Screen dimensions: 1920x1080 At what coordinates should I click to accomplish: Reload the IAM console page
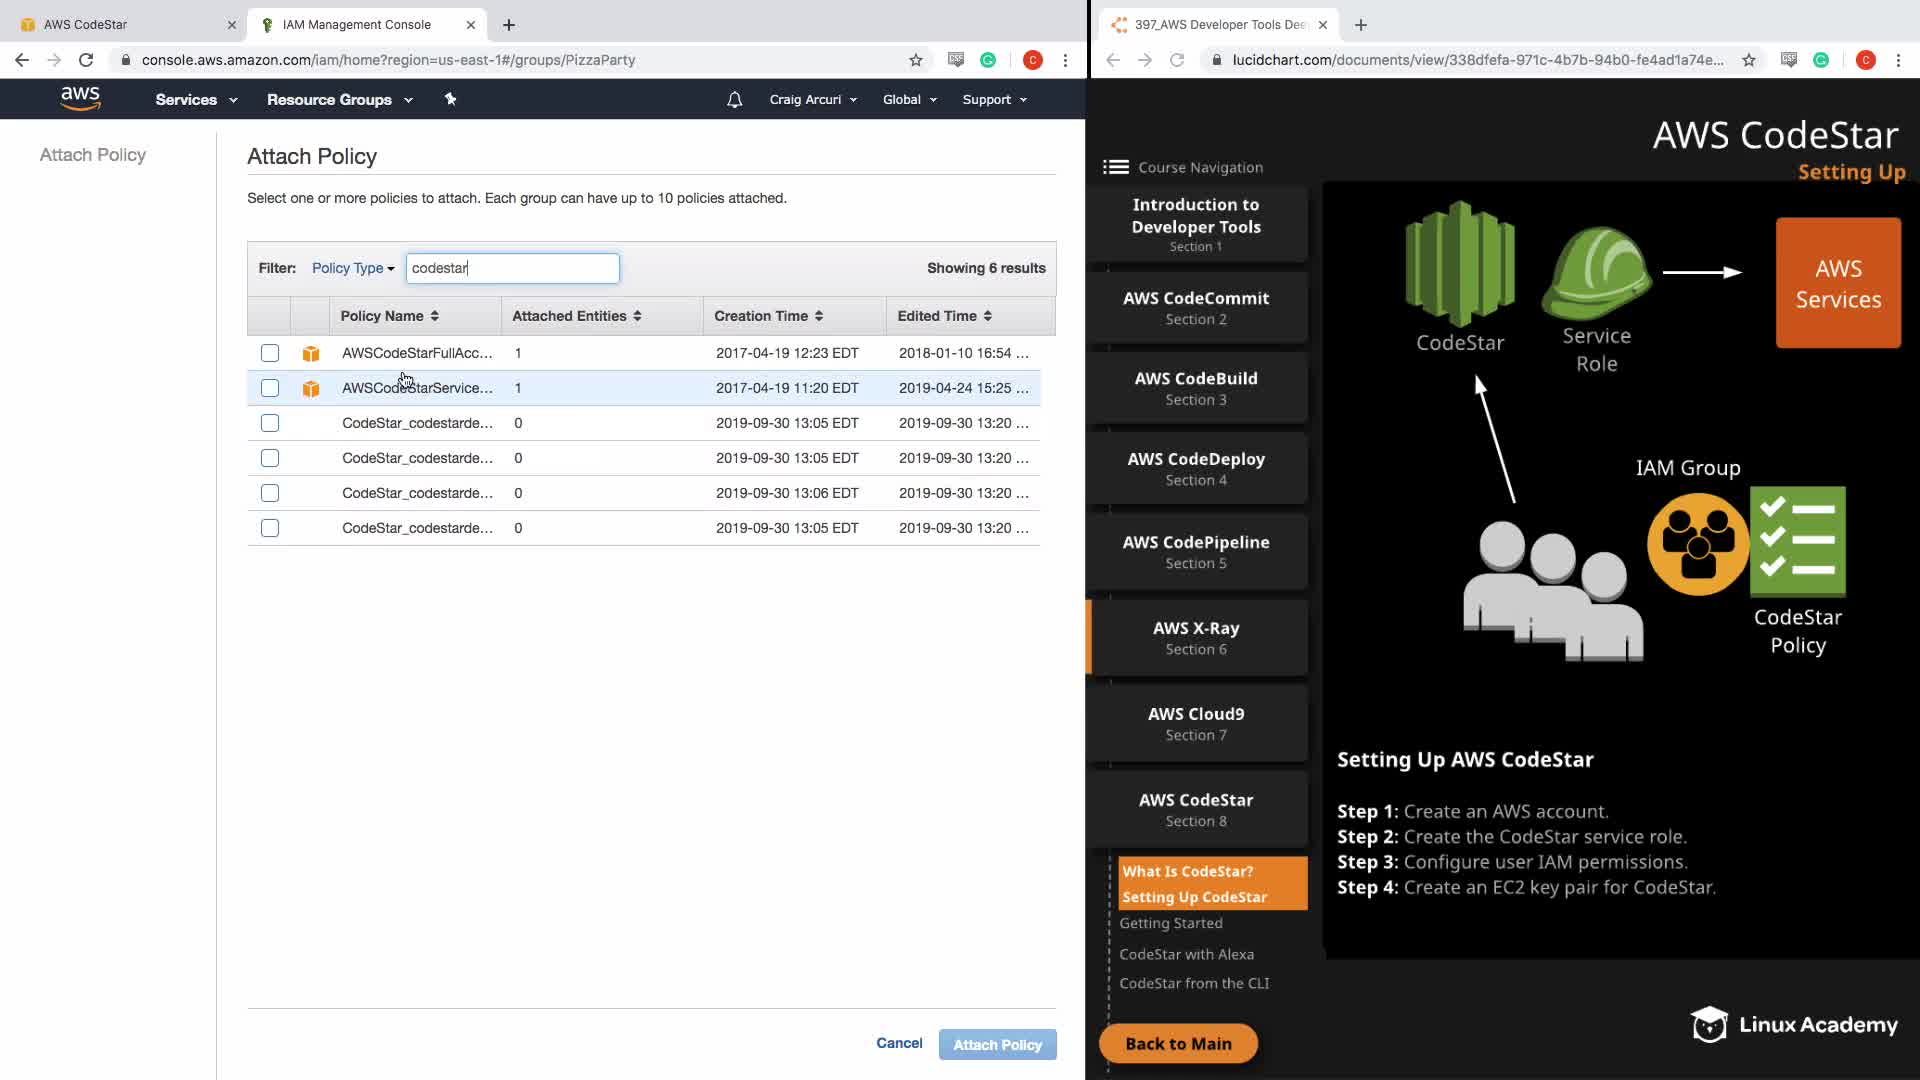86,60
